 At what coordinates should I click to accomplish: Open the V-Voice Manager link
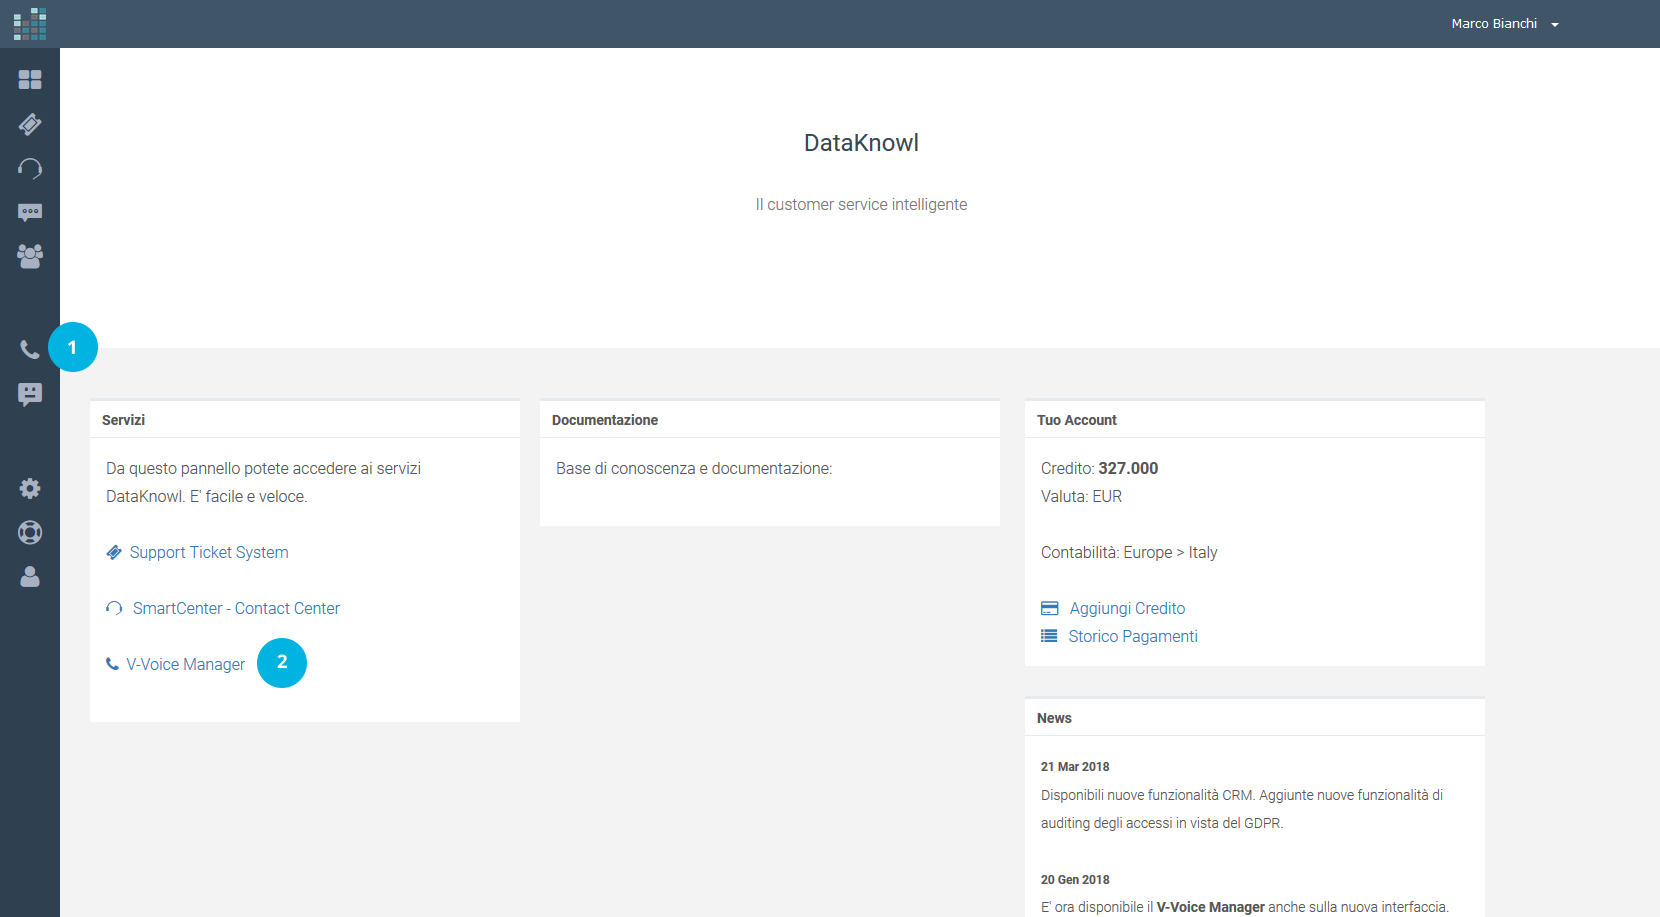point(185,664)
